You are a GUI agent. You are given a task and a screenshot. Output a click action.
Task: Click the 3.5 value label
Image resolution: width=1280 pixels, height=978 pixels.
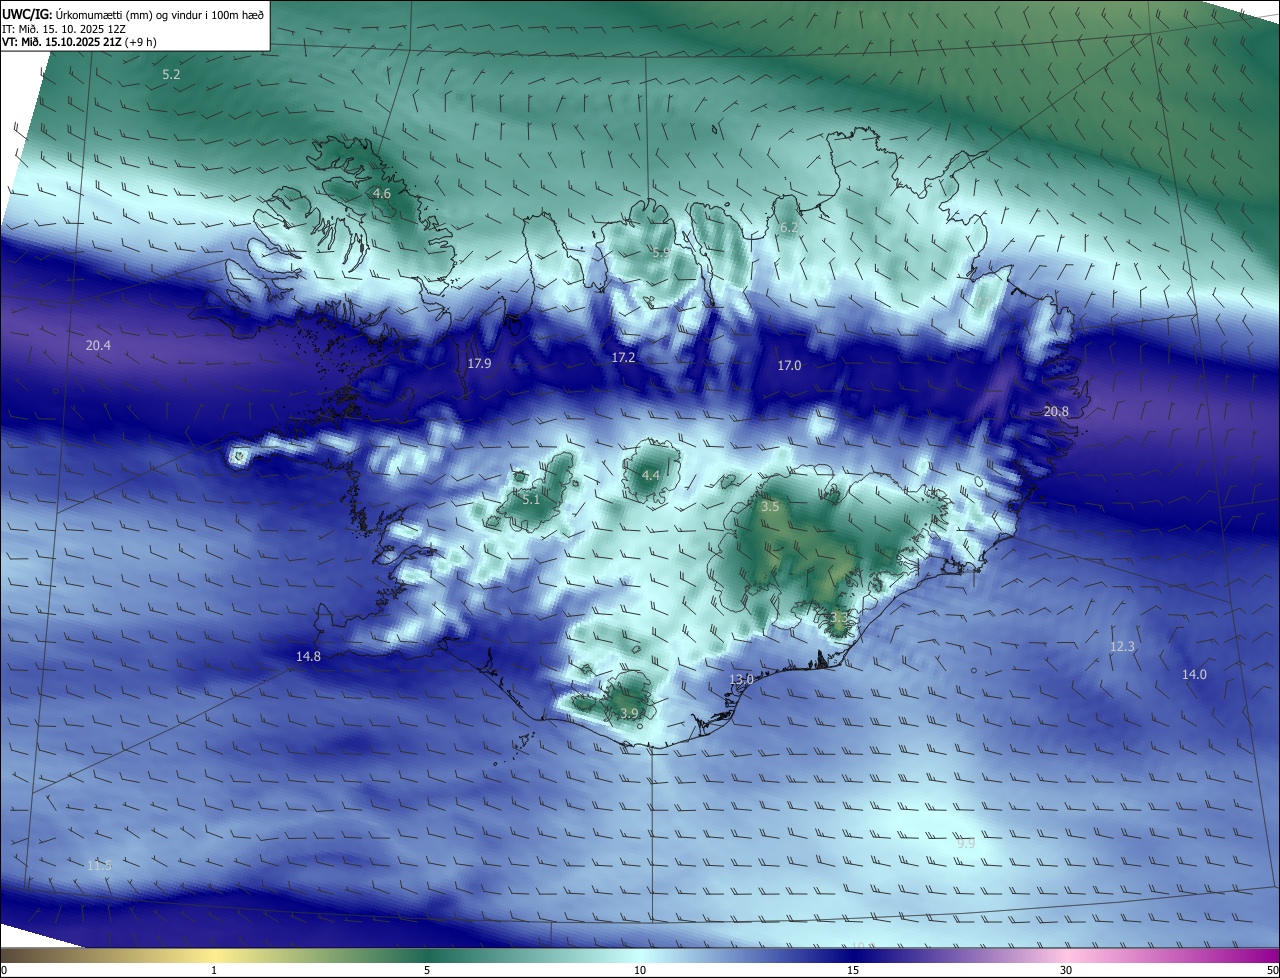[770, 507]
